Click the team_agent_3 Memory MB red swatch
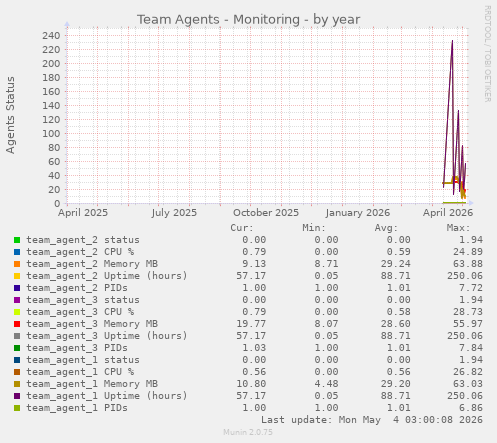The image size is (497, 443). [x=17, y=324]
